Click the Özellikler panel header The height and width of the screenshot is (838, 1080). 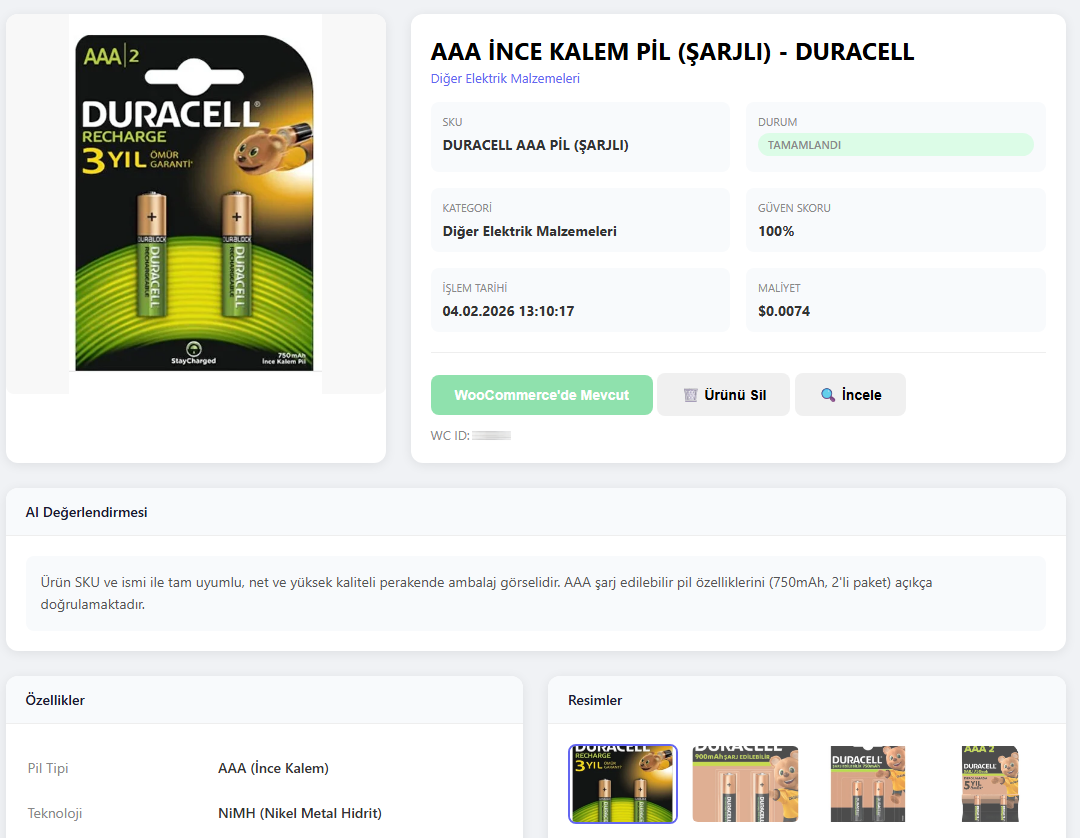click(x=55, y=700)
